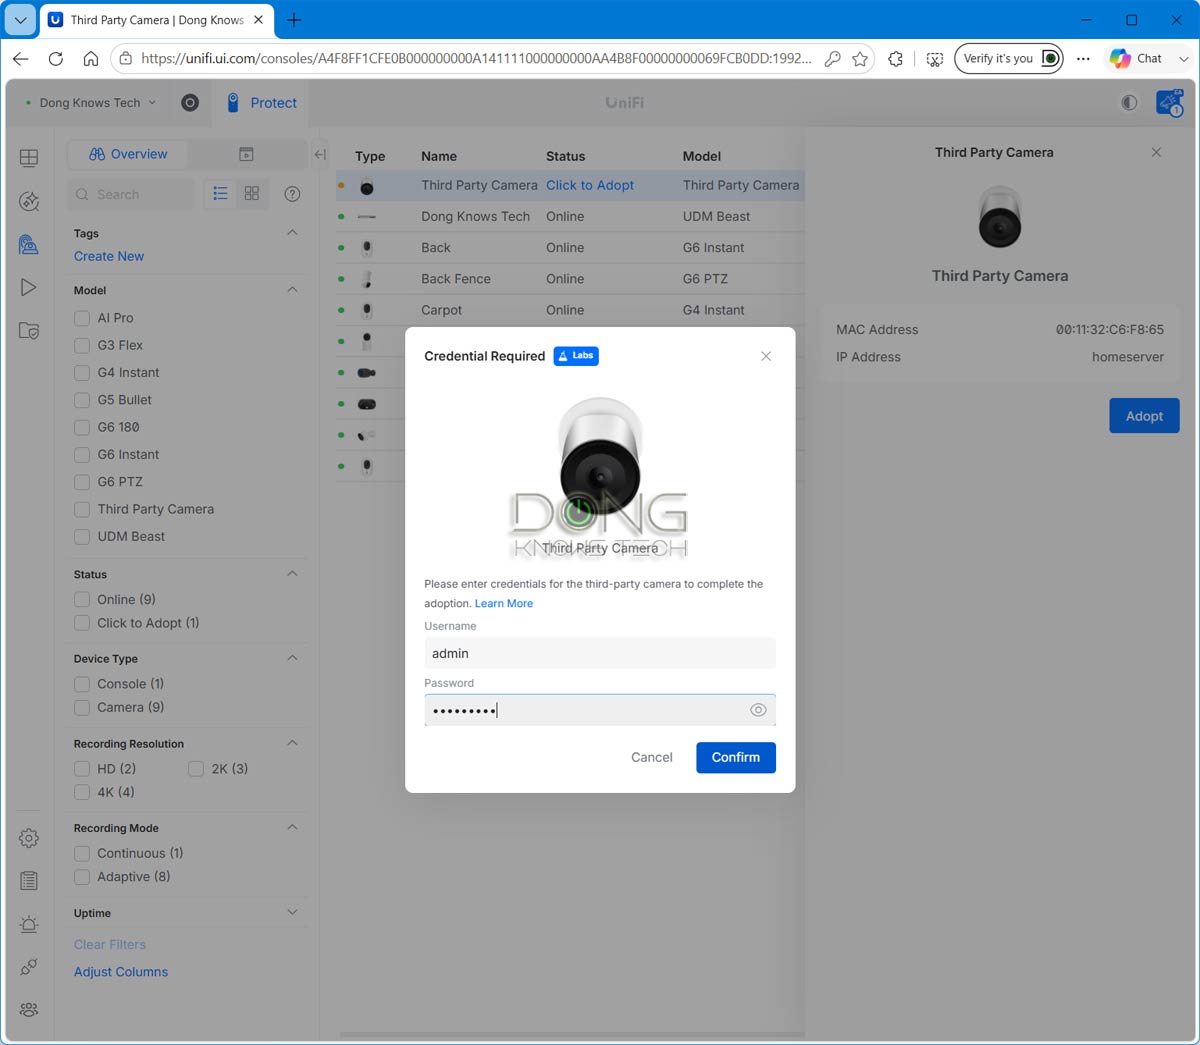Image resolution: width=1200 pixels, height=1045 pixels.
Task: Open the settings gear in left sidebar
Action: (x=29, y=838)
